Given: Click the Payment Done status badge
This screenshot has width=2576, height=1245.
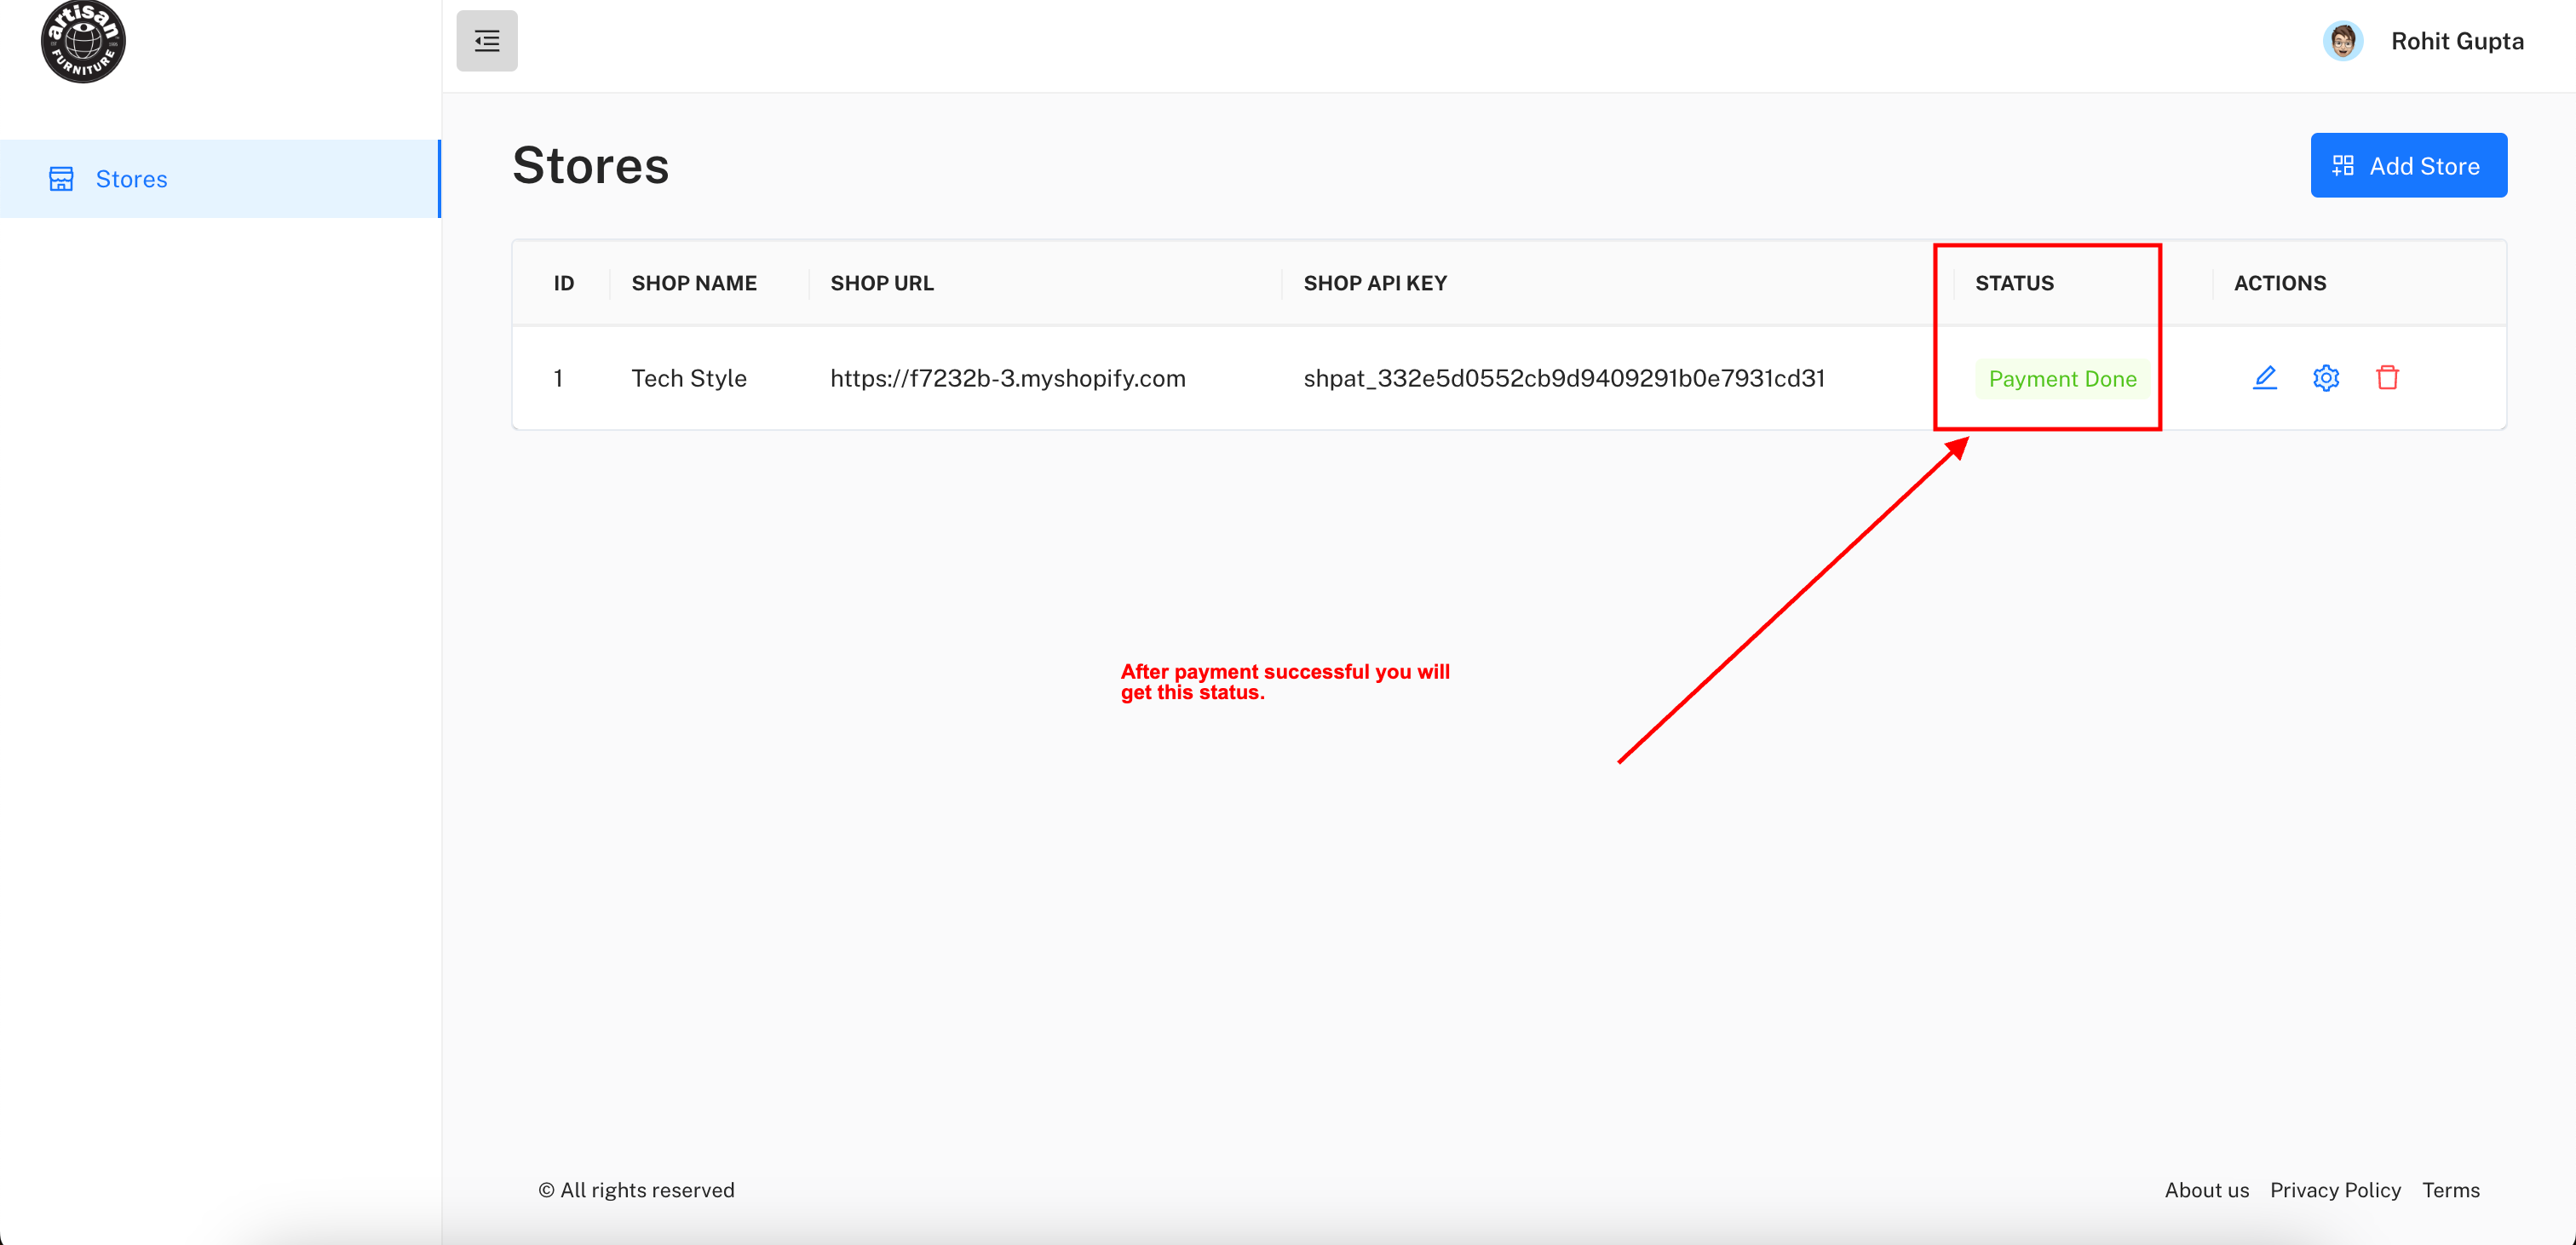Looking at the screenshot, I should (x=2062, y=379).
